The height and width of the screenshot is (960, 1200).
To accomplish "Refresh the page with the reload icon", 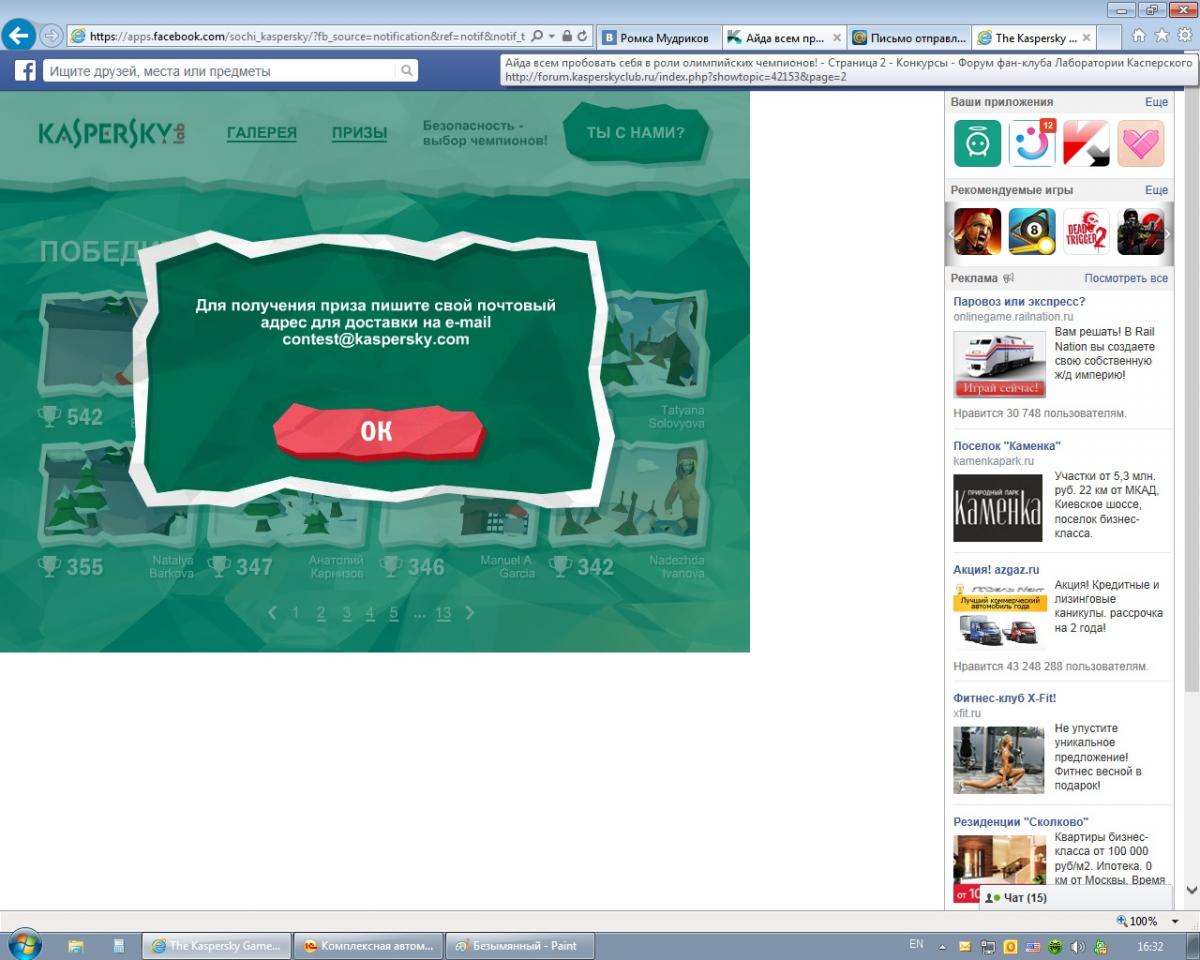I will pos(582,36).
